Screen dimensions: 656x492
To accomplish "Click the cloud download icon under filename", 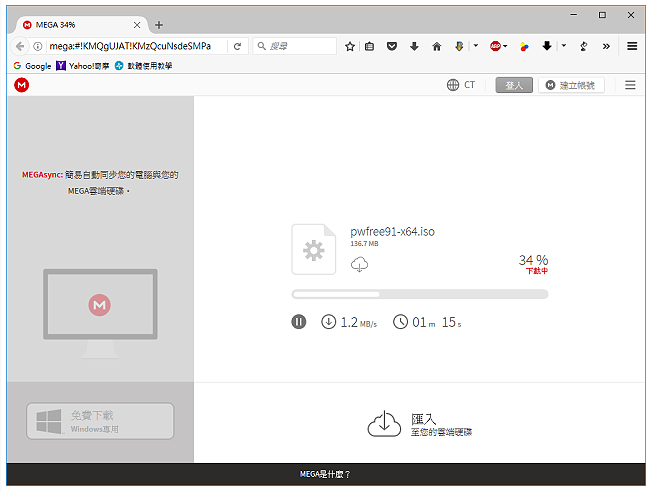I will click(359, 264).
